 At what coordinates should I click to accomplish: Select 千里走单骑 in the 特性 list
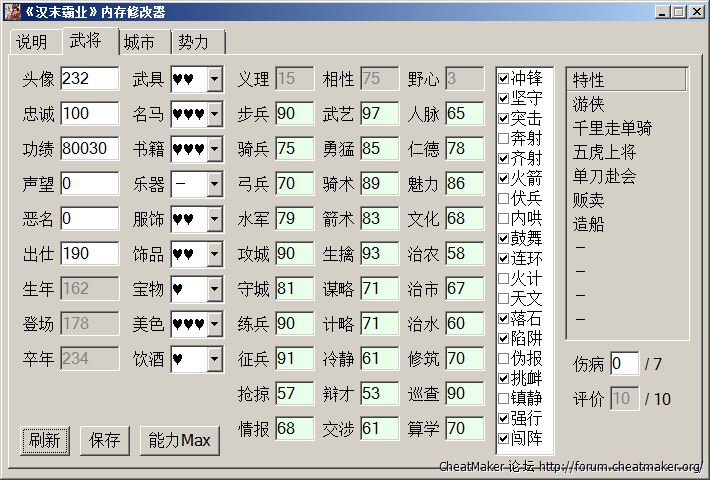(x=613, y=128)
